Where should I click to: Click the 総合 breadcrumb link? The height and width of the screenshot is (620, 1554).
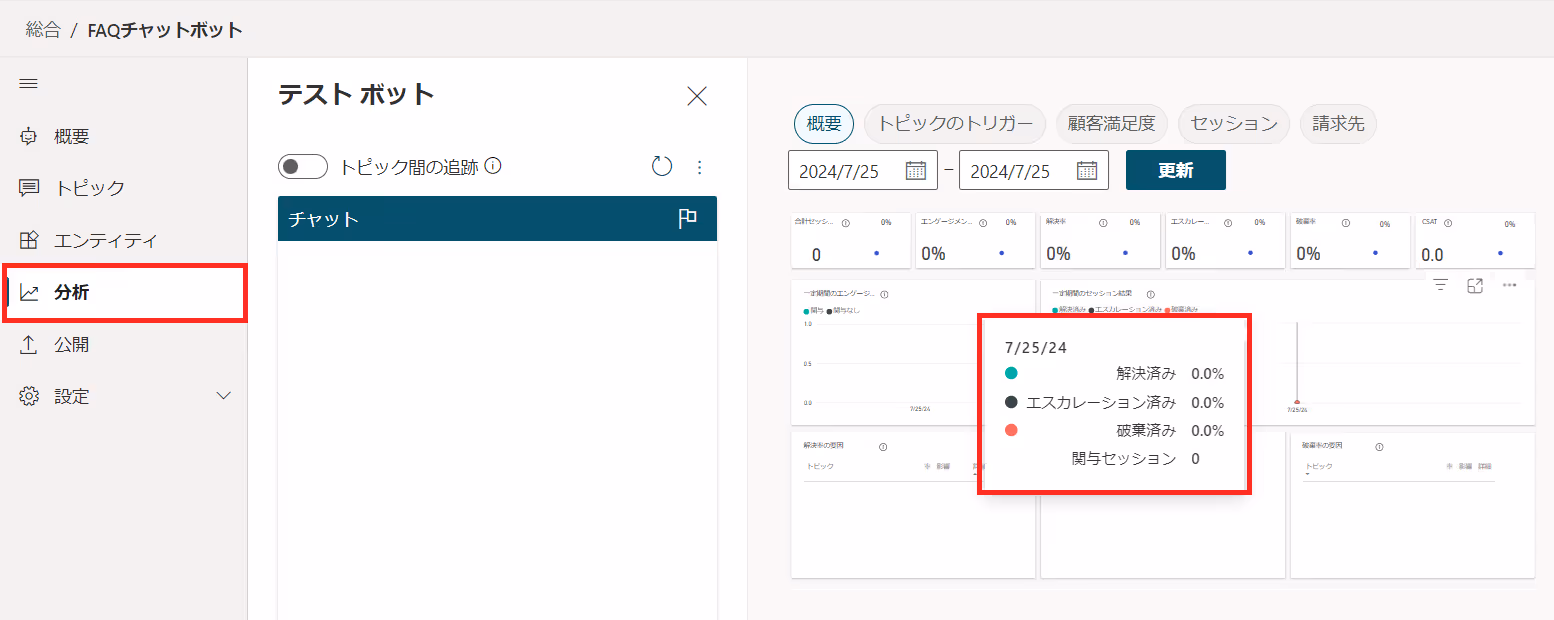click(x=43, y=30)
